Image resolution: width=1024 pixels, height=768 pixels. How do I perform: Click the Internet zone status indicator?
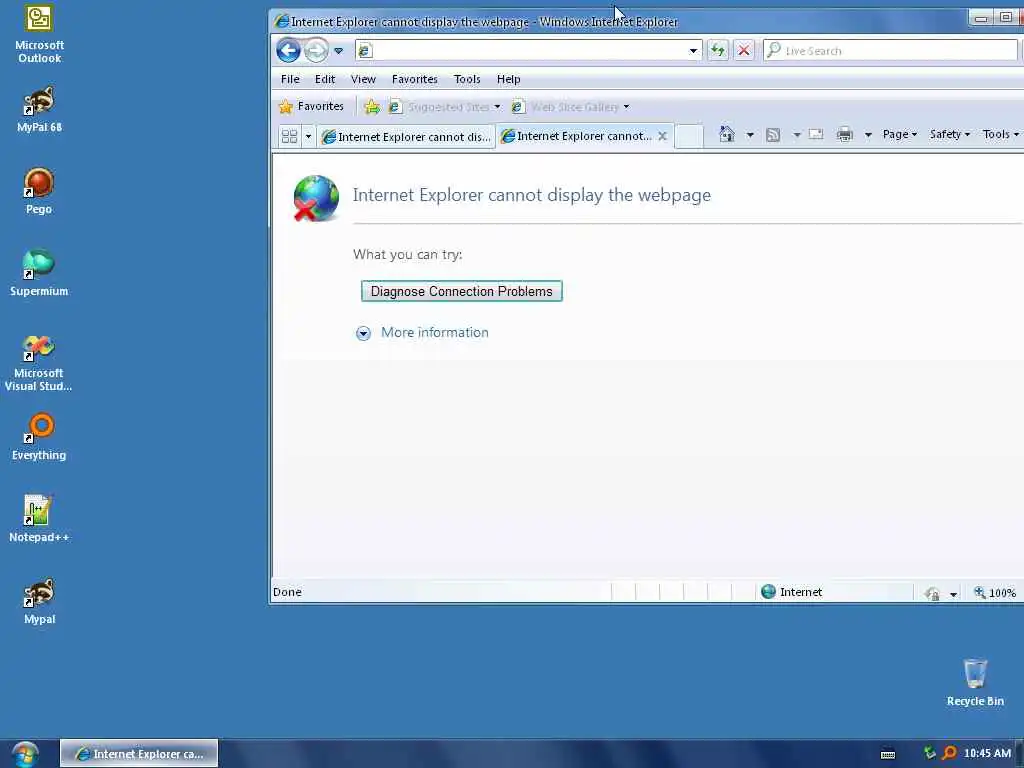[x=792, y=592]
